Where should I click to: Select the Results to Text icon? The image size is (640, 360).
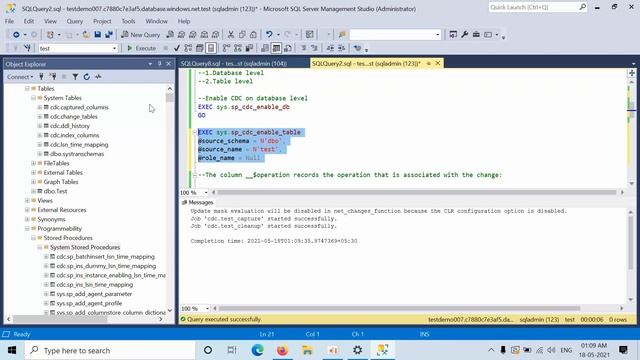point(265,48)
